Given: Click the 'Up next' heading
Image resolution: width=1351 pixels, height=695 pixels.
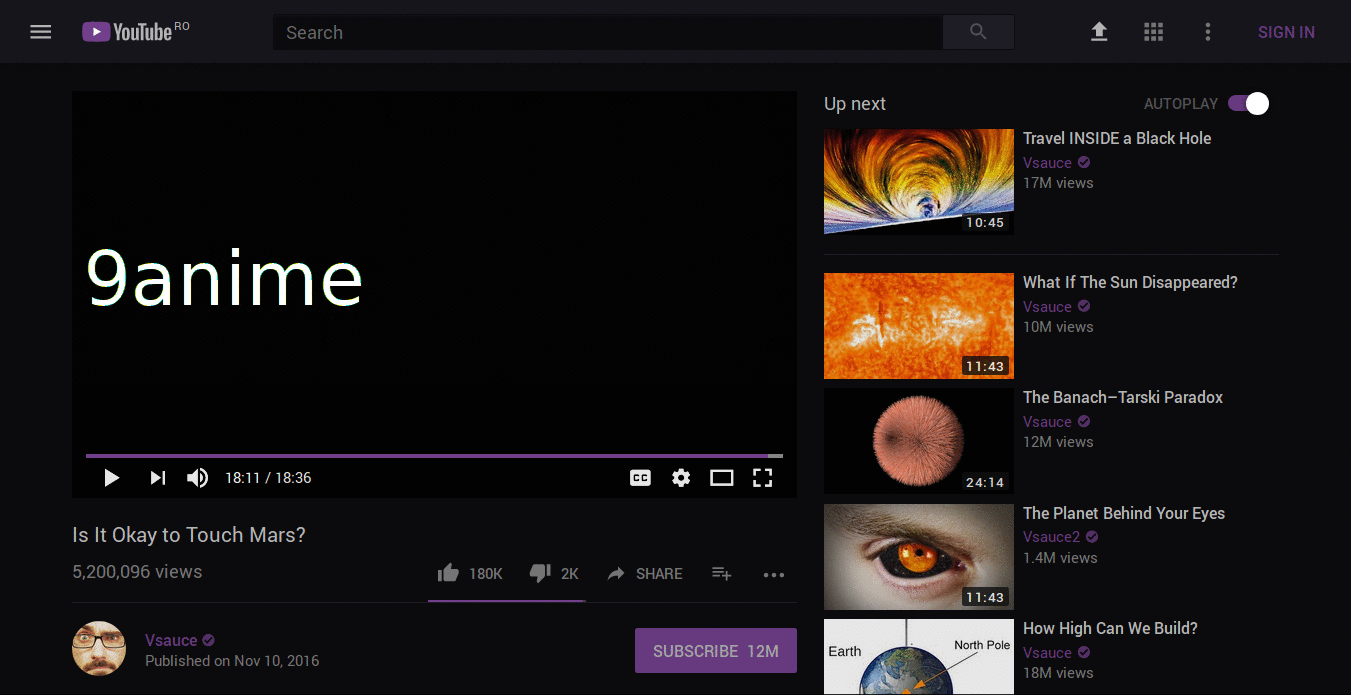Looking at the screenshot, I should [855, 104].
